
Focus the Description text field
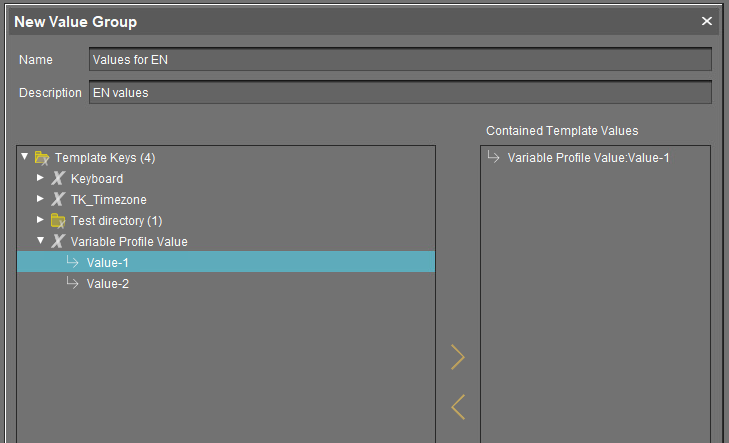400,93
